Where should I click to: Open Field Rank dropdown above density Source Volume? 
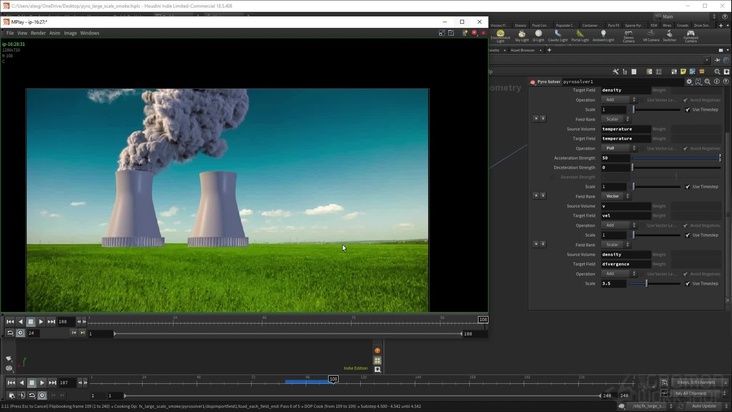(615, 244)
